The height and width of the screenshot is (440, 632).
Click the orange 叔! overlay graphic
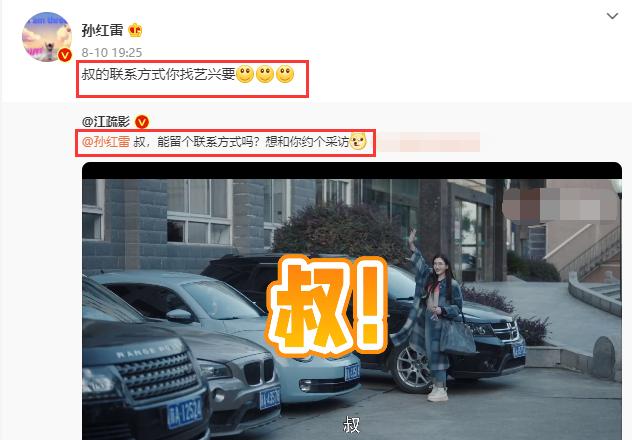pyautogui.click(x=327, y=306)
